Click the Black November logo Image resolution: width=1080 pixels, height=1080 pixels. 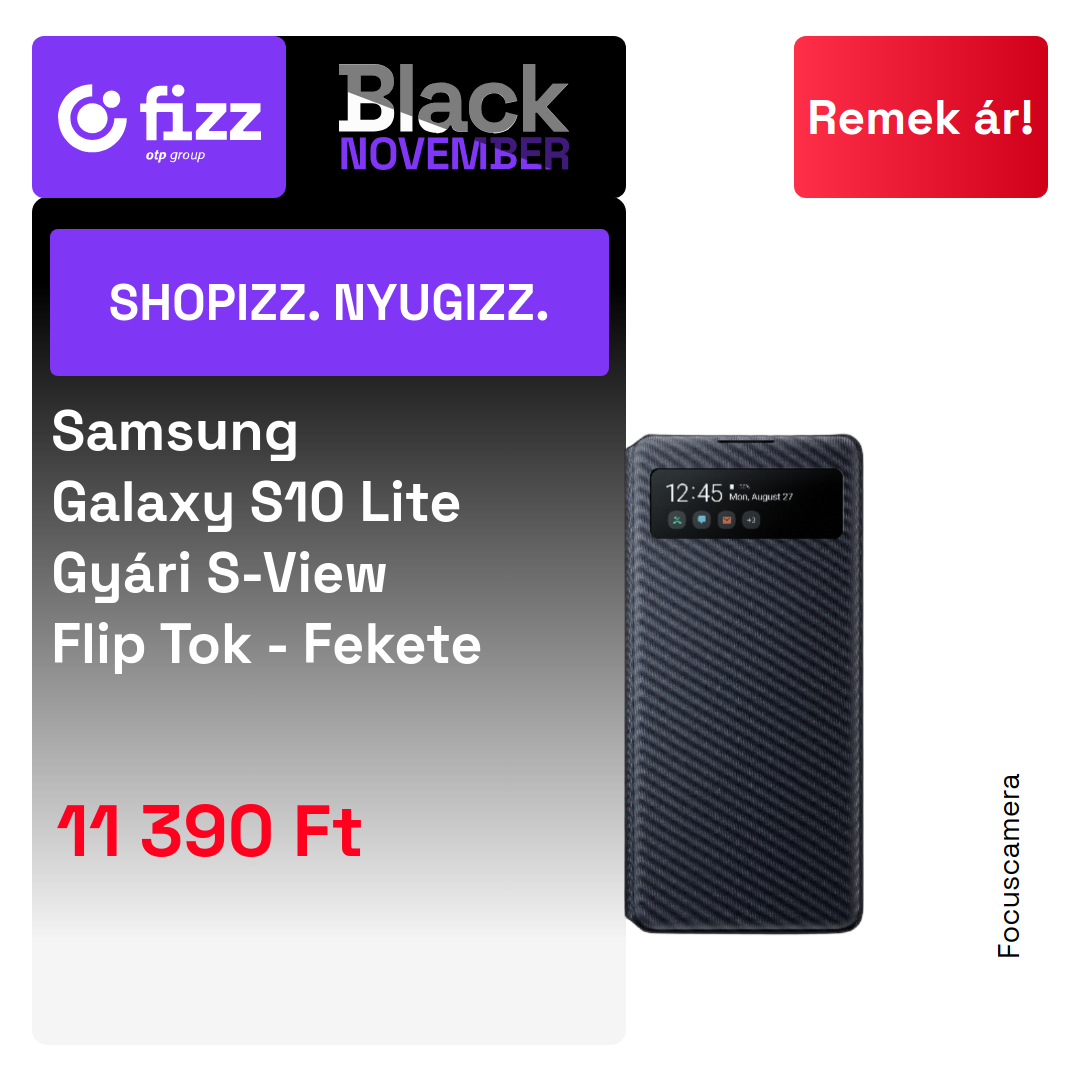454,117
